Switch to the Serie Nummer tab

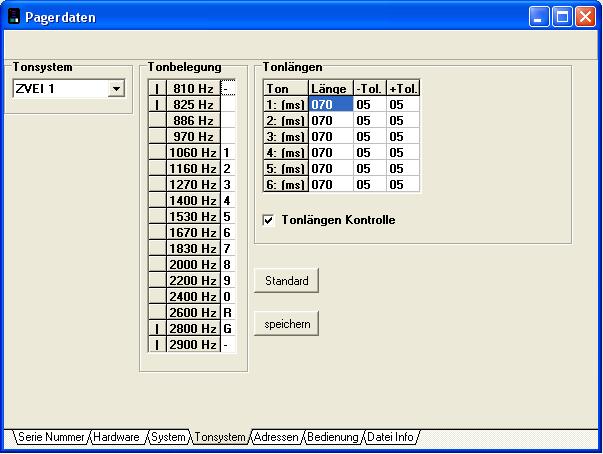50,437
